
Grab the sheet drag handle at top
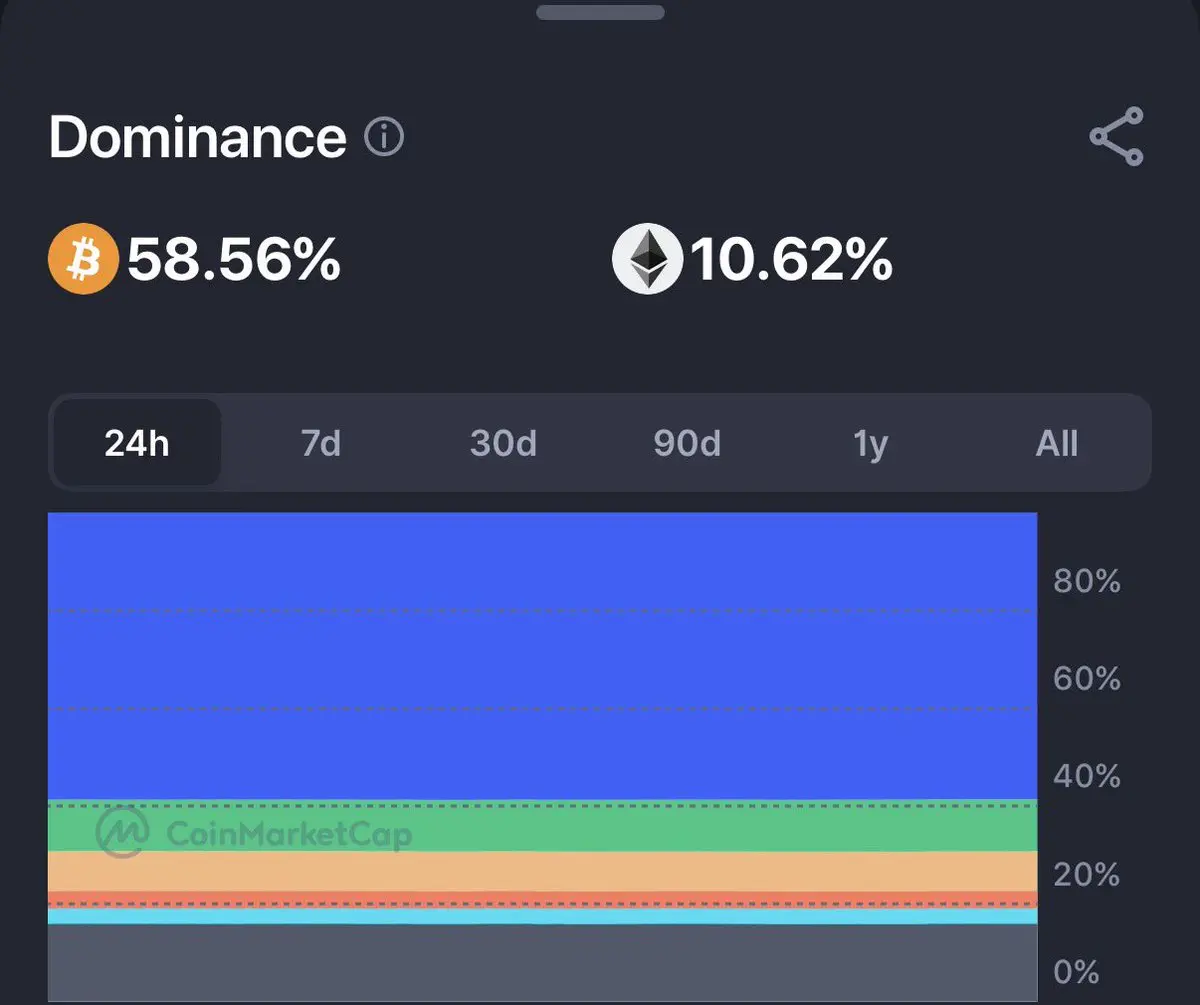[x=600, y=12]
